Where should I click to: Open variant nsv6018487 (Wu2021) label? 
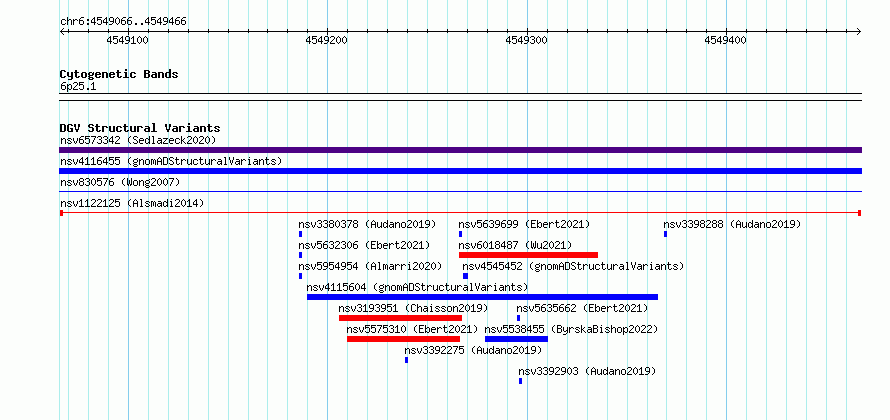click(515, 245)
